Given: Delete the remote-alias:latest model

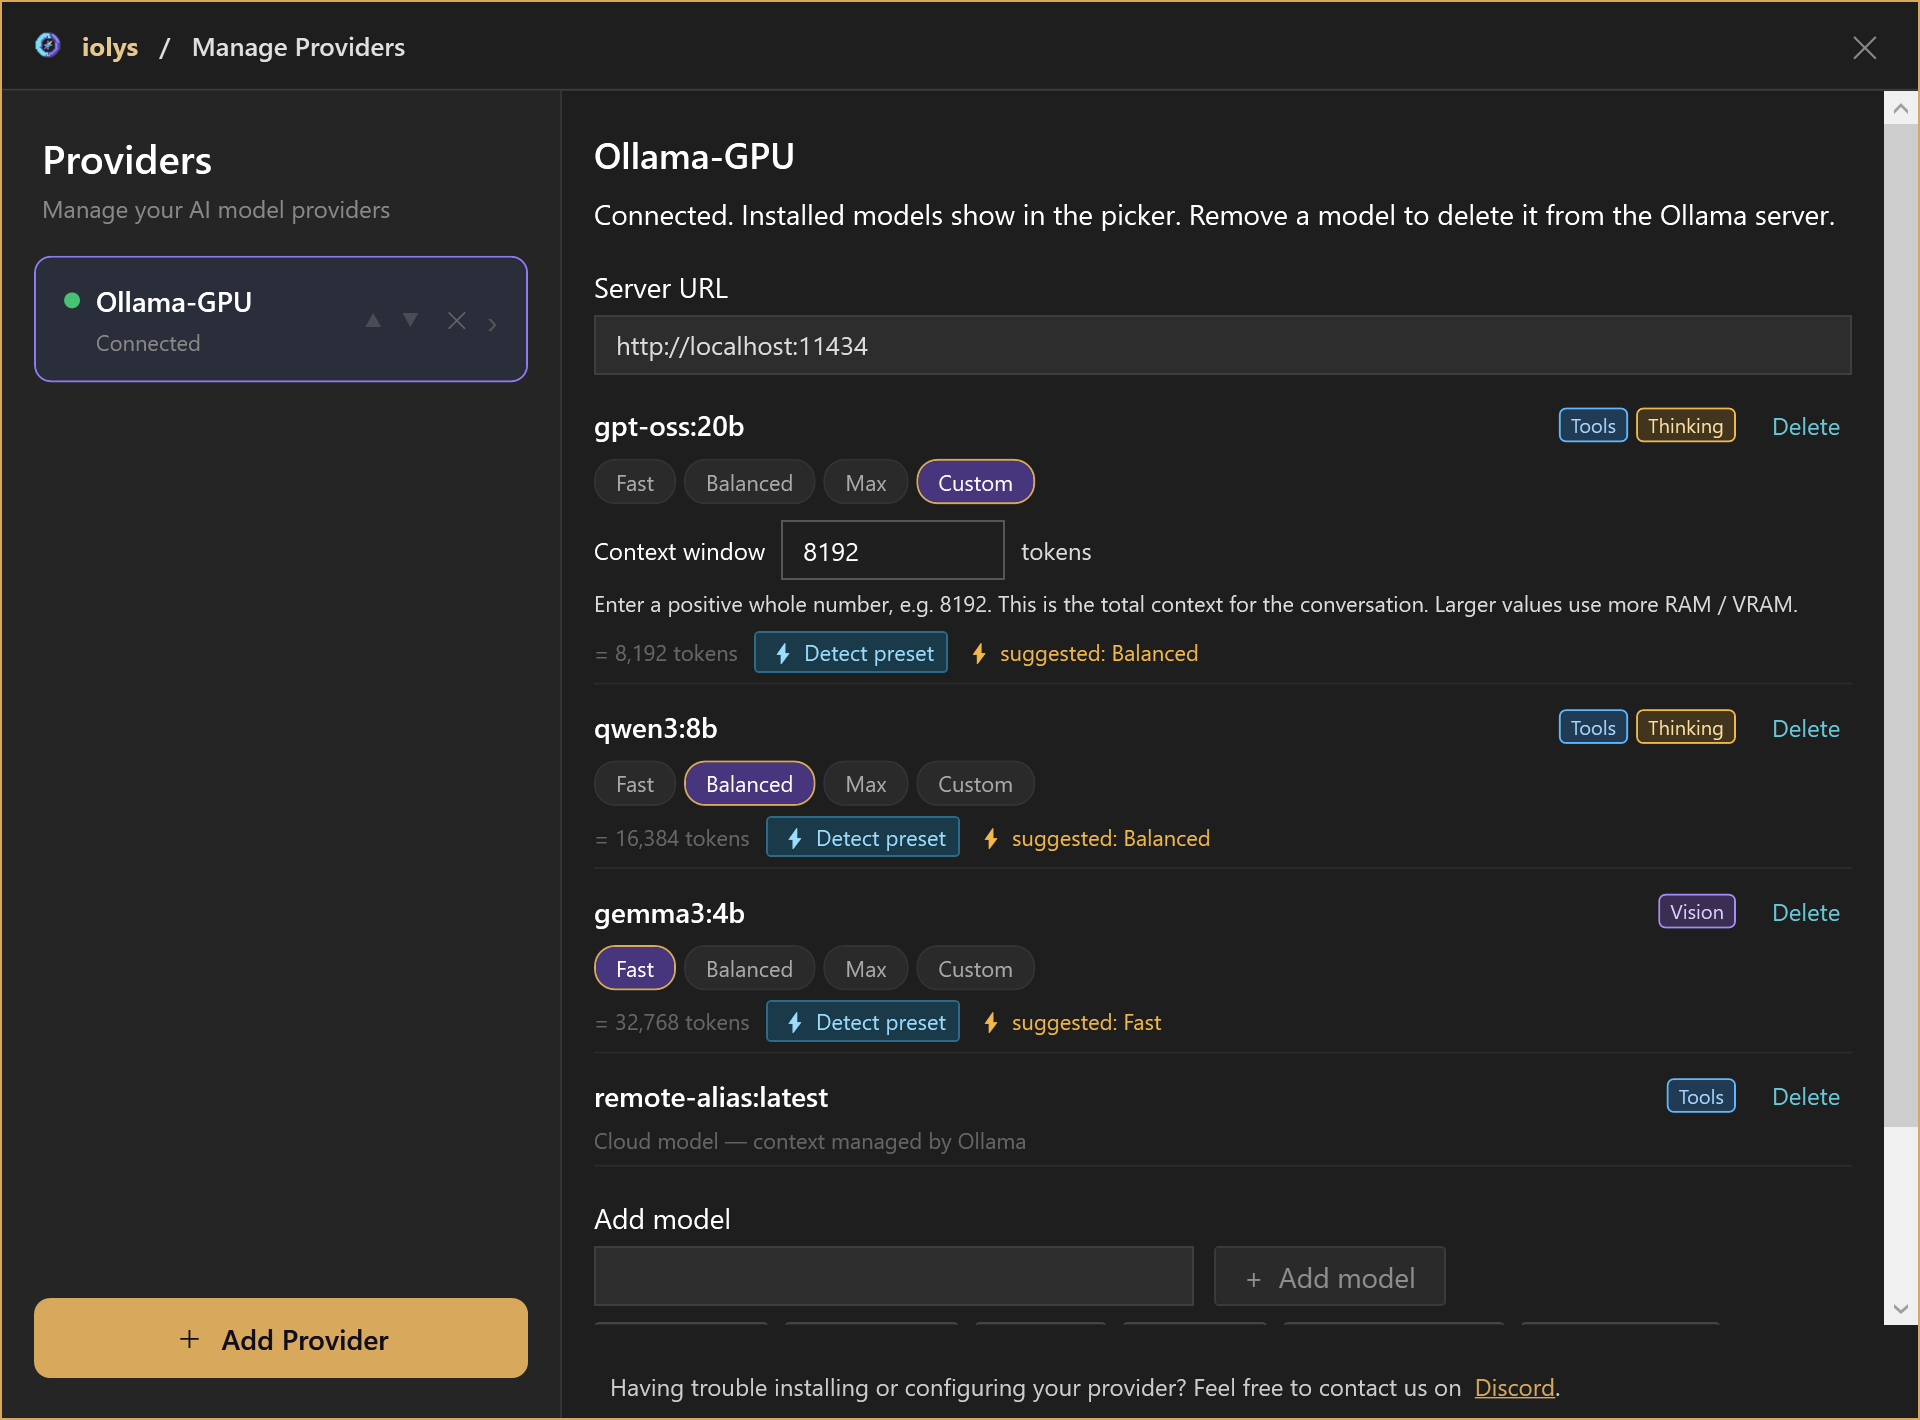Looking at the screenshot, I should (x=1806, y=1097).
